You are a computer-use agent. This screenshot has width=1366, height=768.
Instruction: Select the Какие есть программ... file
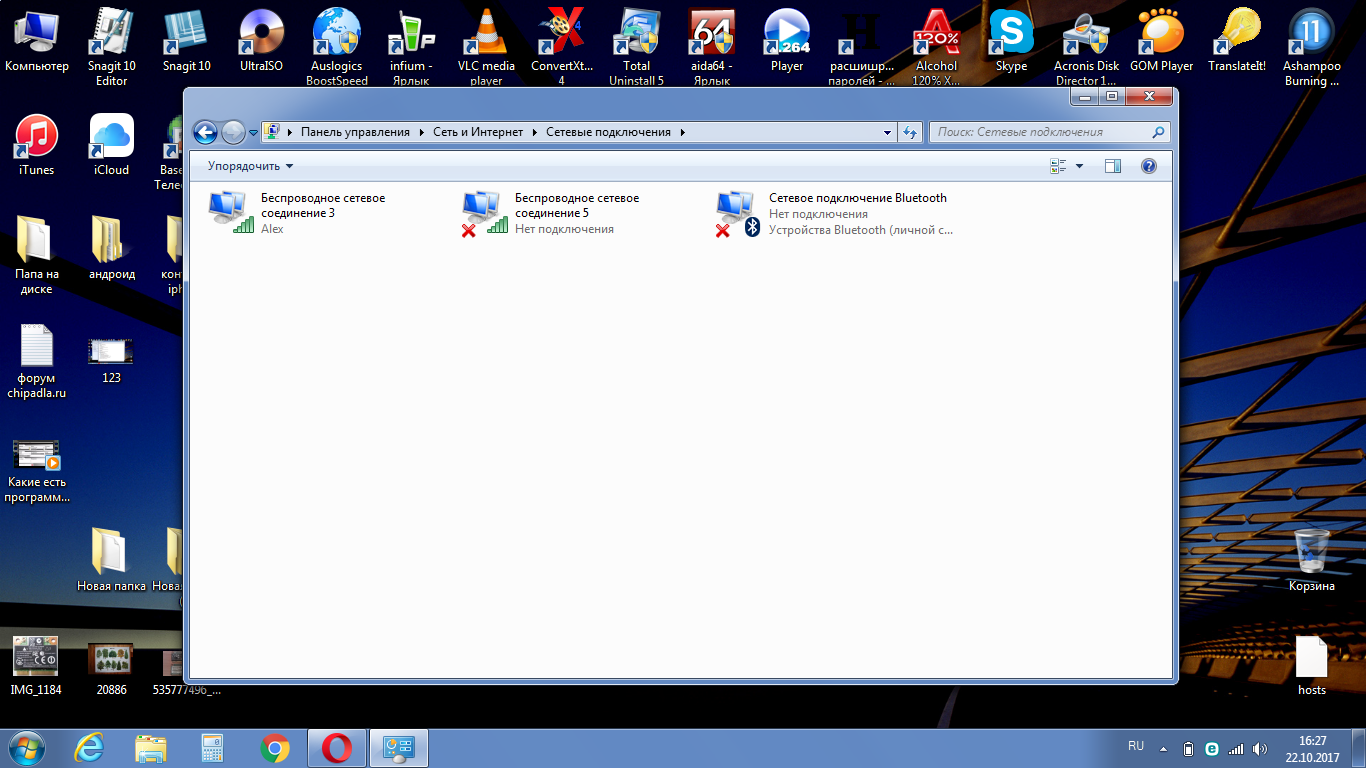pos(37,470)
